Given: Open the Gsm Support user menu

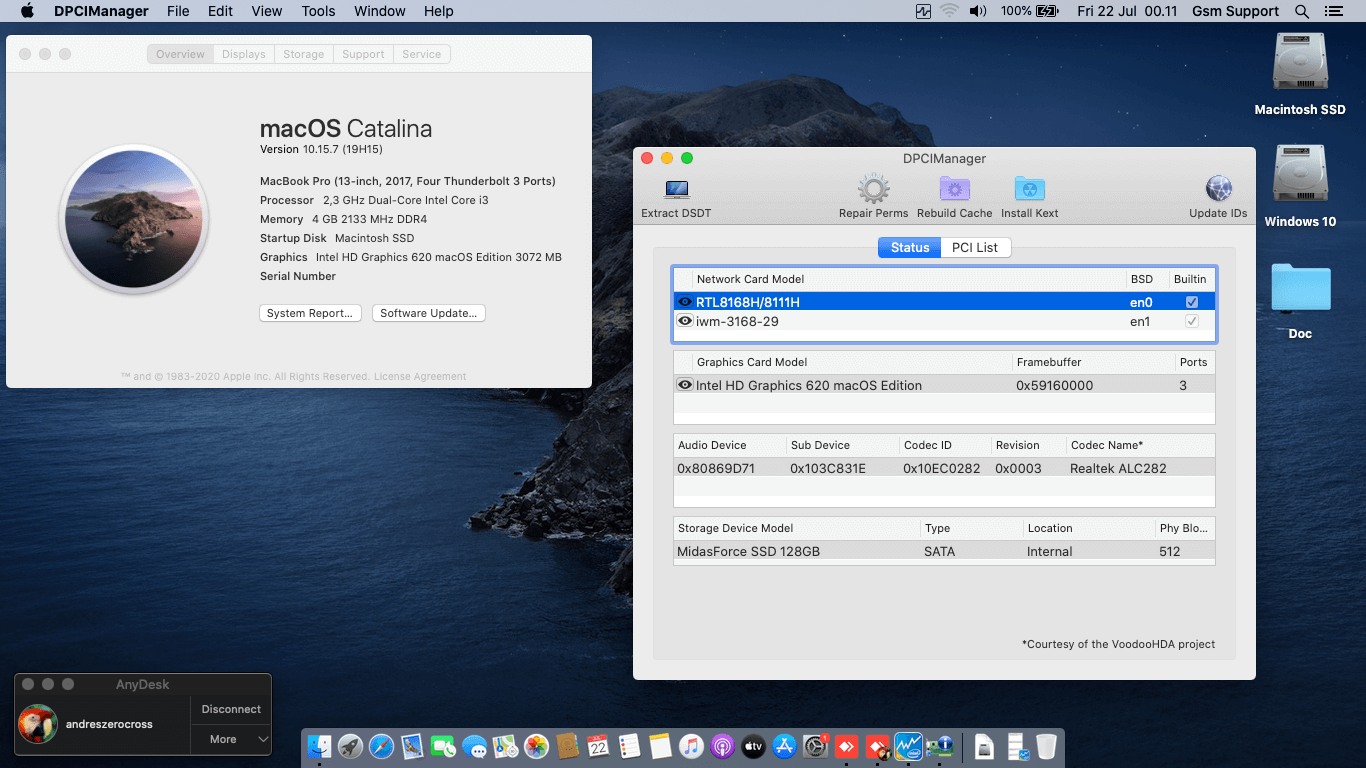Looking at the screenshot, I should 1235,11.
